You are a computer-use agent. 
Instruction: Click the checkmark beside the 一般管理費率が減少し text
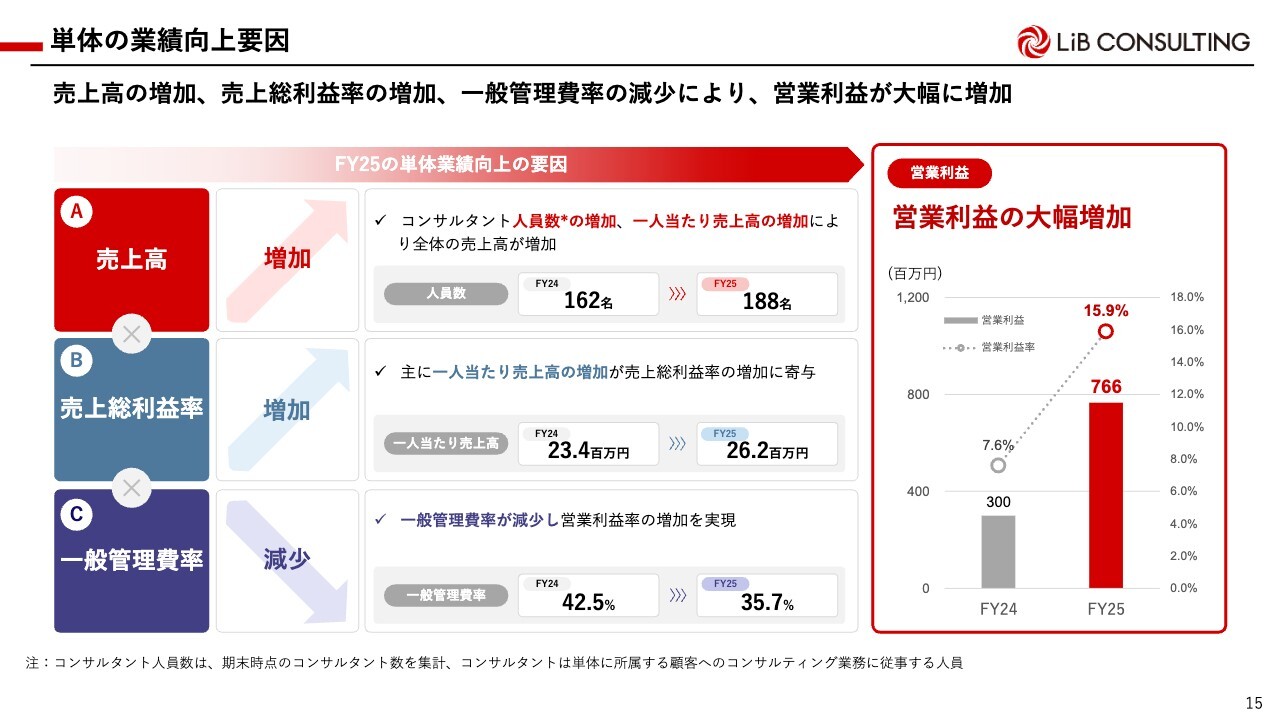click(x=380, y=520)
